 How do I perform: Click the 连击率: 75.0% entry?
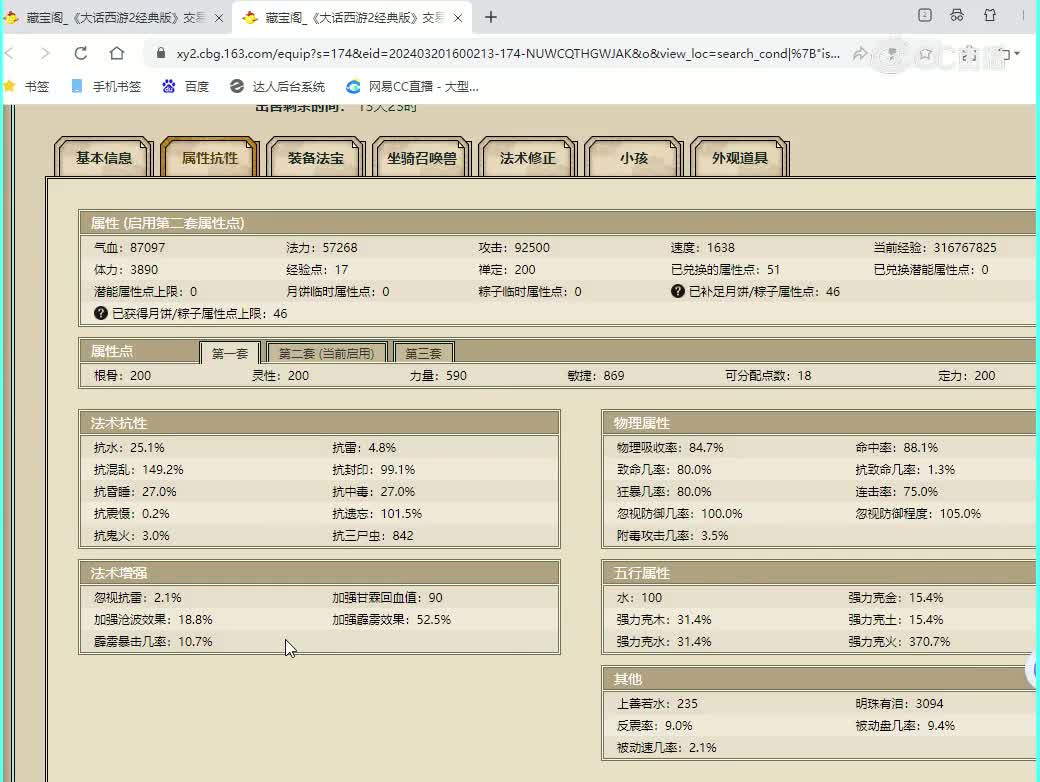coord(897,491)
